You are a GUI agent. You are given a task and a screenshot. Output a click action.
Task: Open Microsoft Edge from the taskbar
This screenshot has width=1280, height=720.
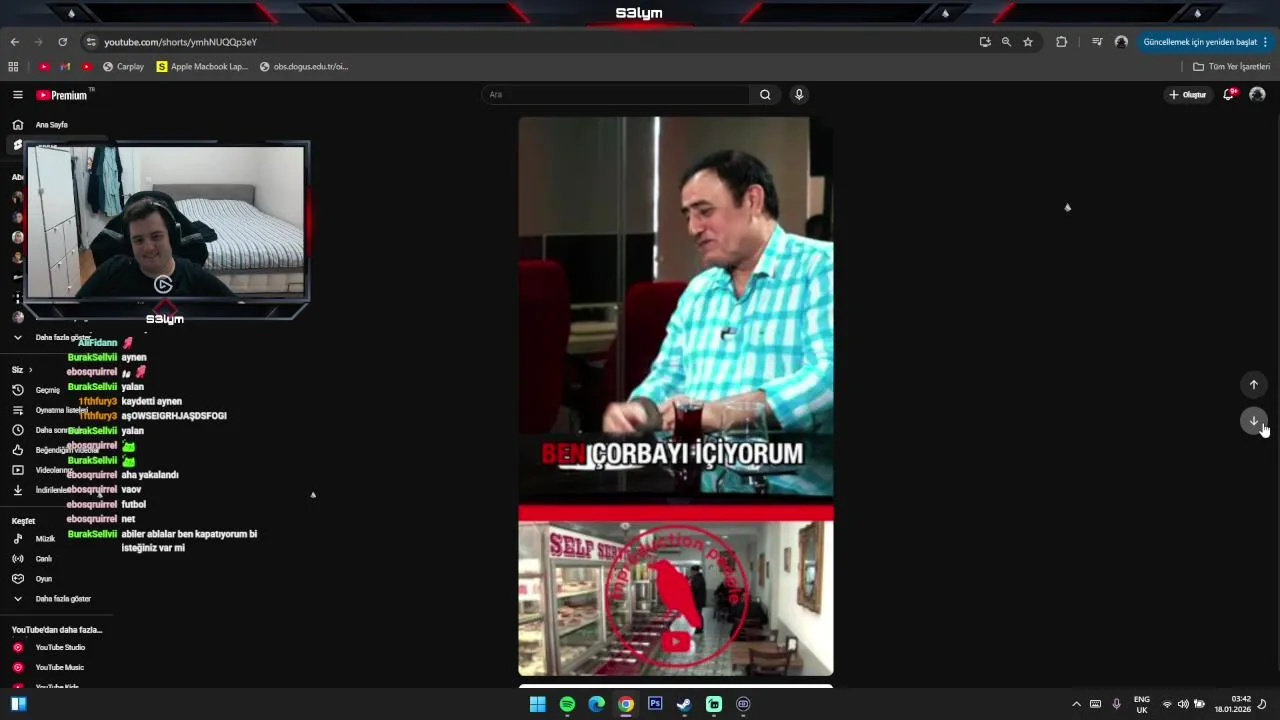point(597,704)
